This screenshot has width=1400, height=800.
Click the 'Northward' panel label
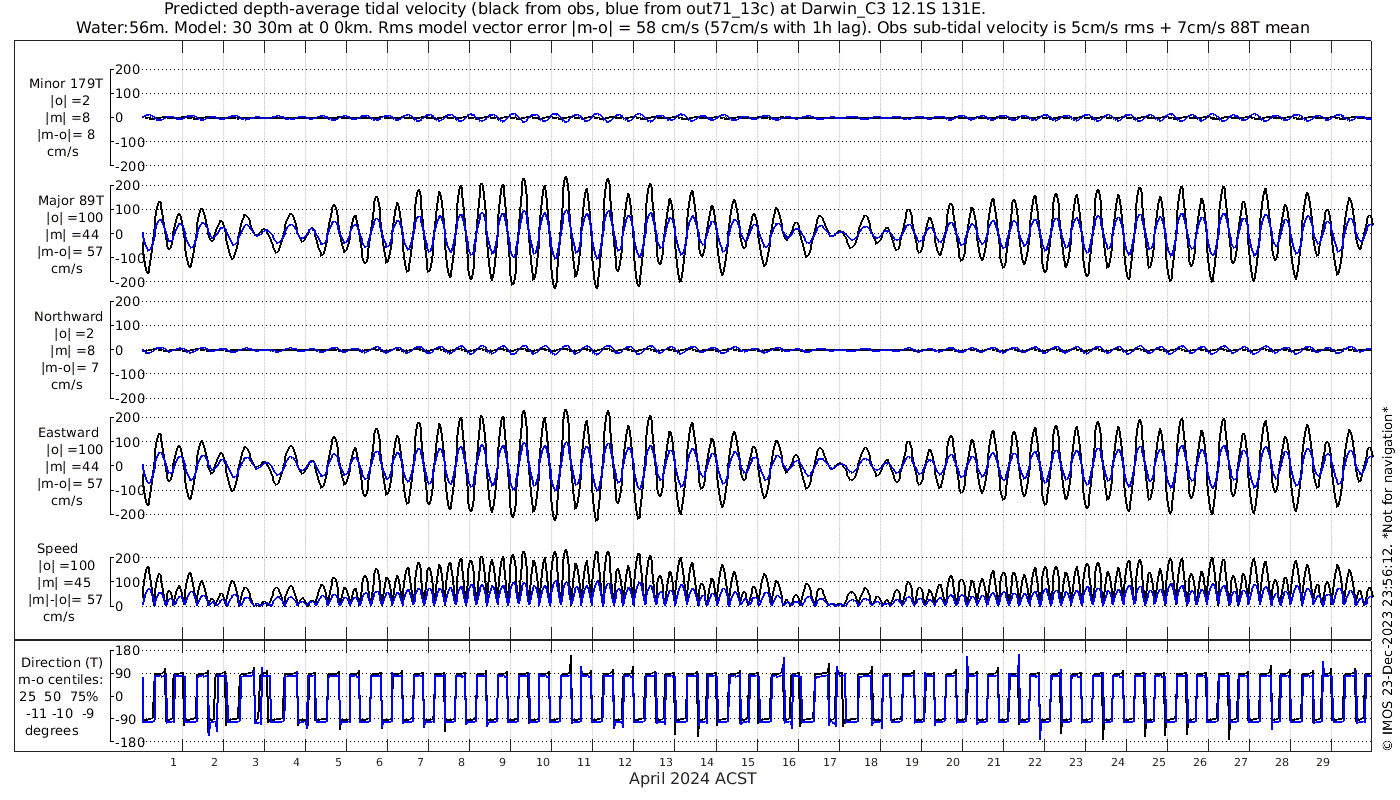[68, 317]
